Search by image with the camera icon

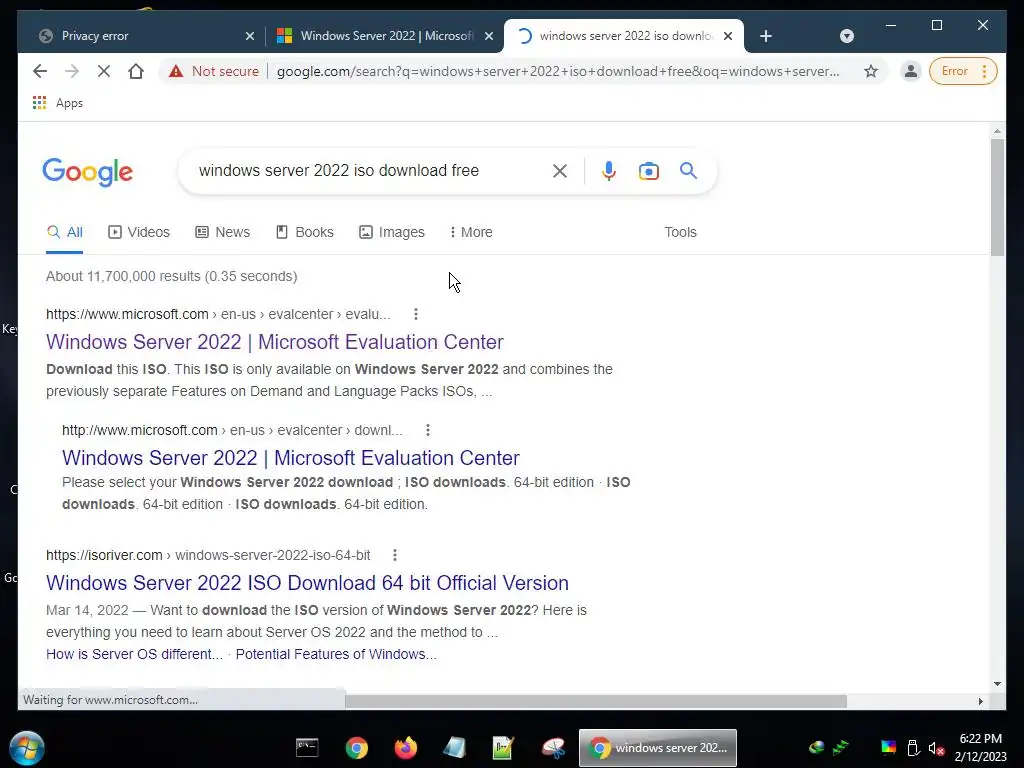(648, 171)
